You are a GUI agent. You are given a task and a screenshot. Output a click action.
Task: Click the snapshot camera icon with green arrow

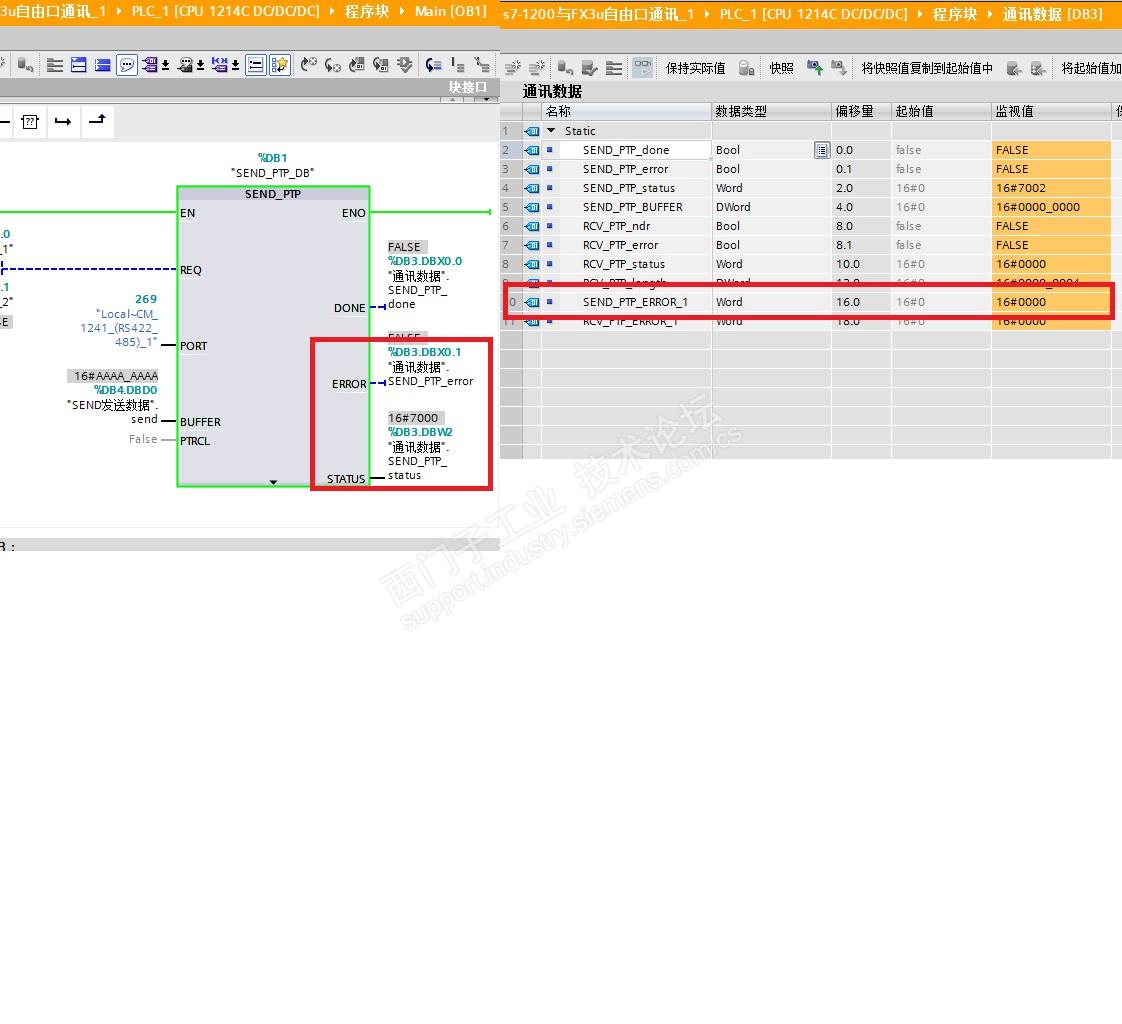[814, 68]
